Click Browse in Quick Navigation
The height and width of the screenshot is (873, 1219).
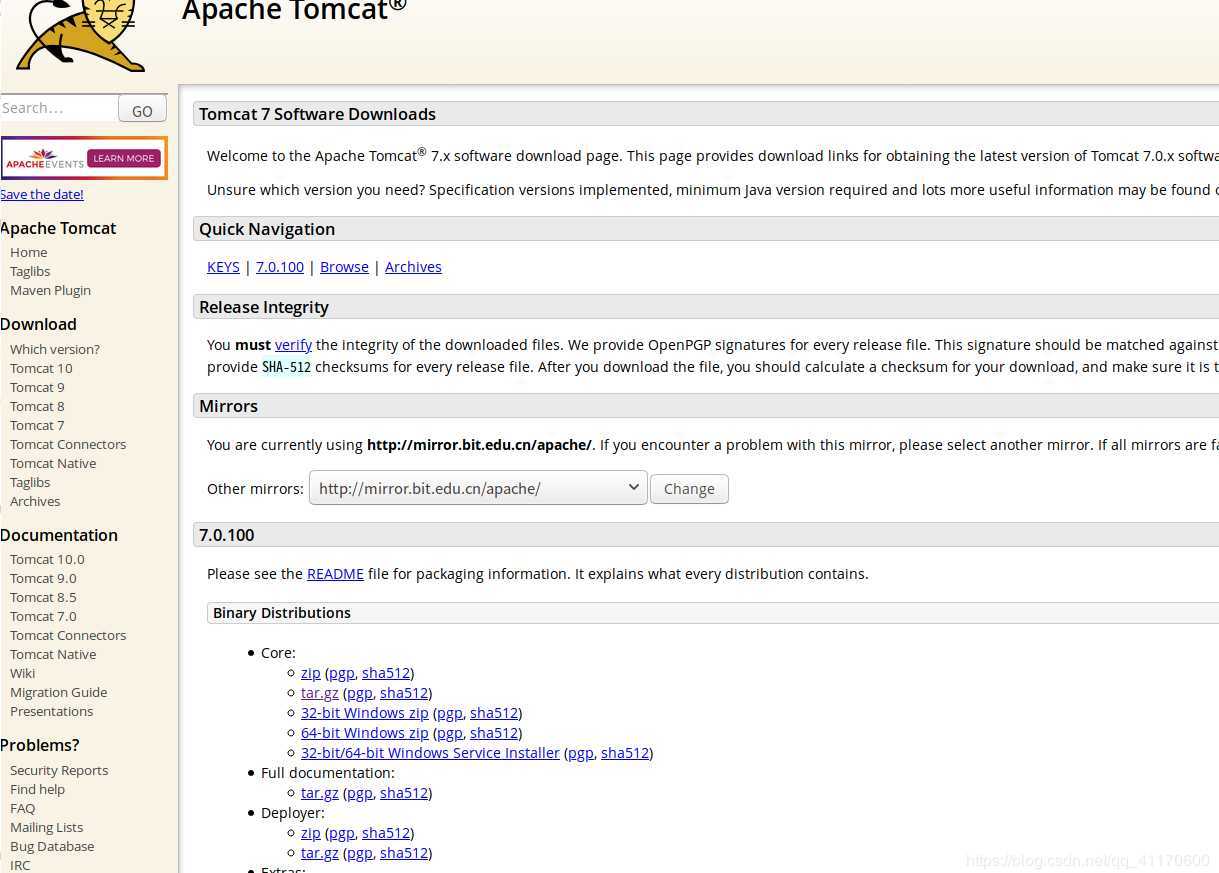point(344,267)
